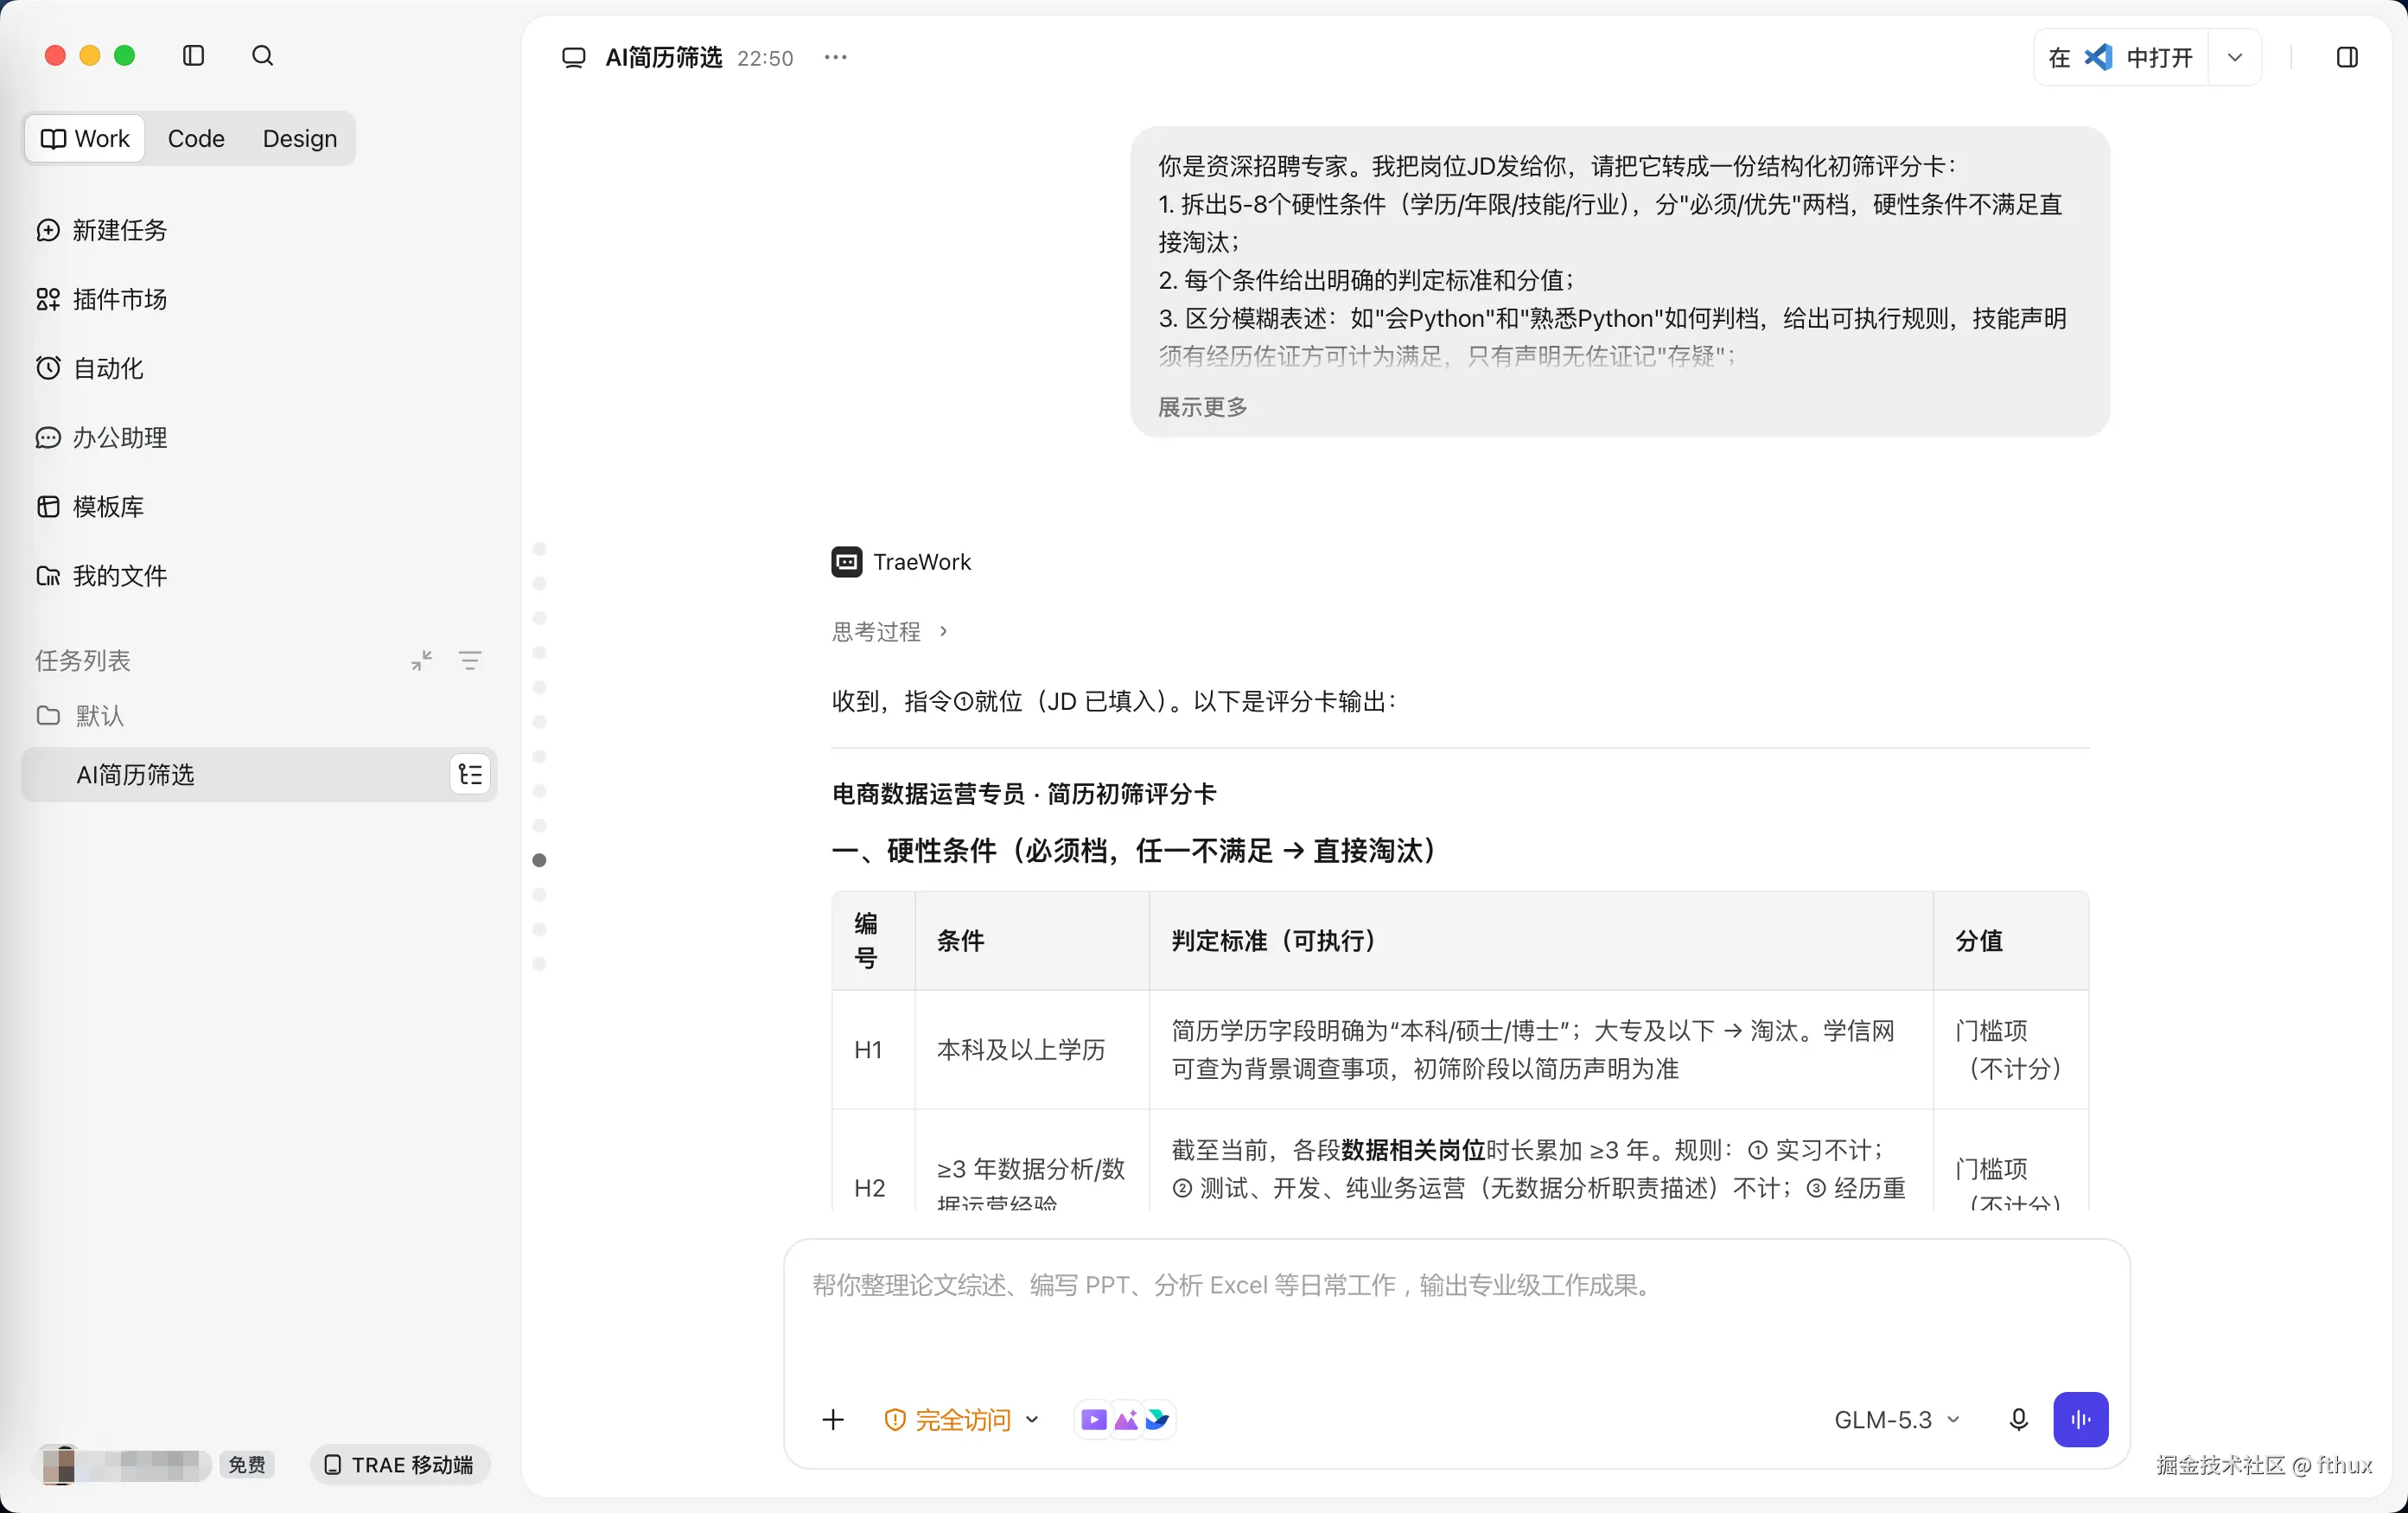Expand the 默认 folder

(80, 715)
